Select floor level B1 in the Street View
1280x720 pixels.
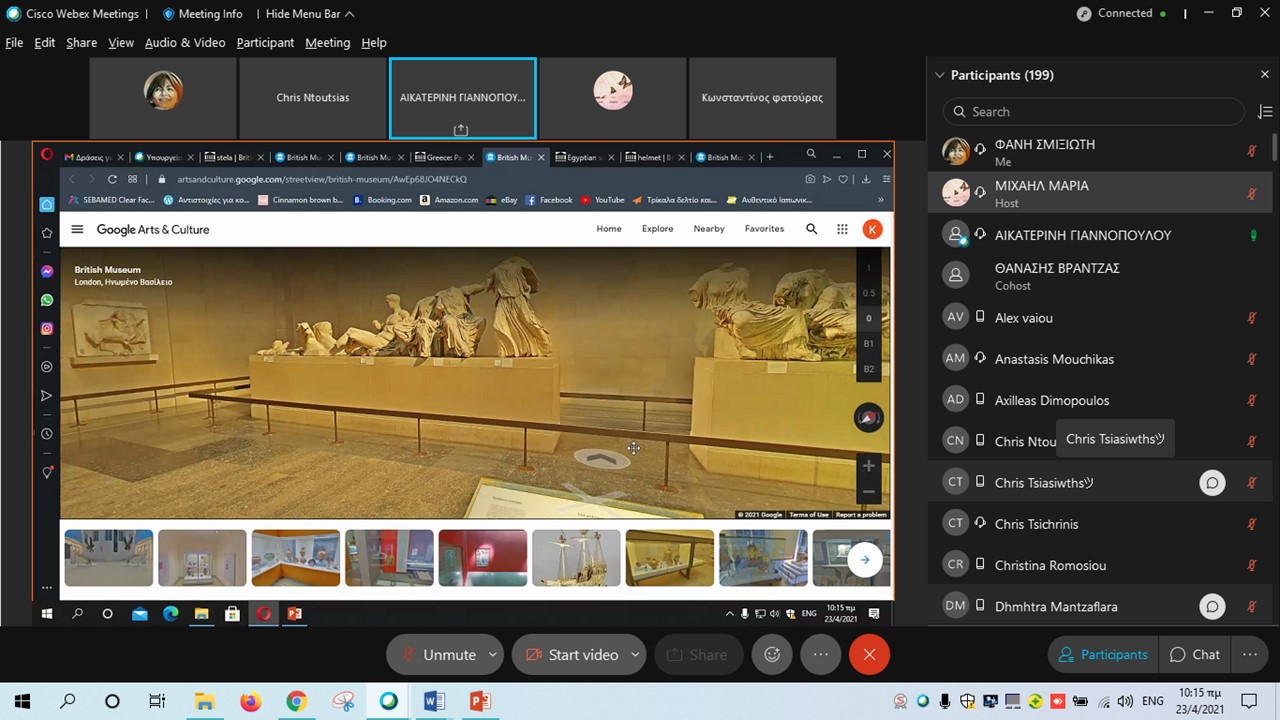[868, 344]
